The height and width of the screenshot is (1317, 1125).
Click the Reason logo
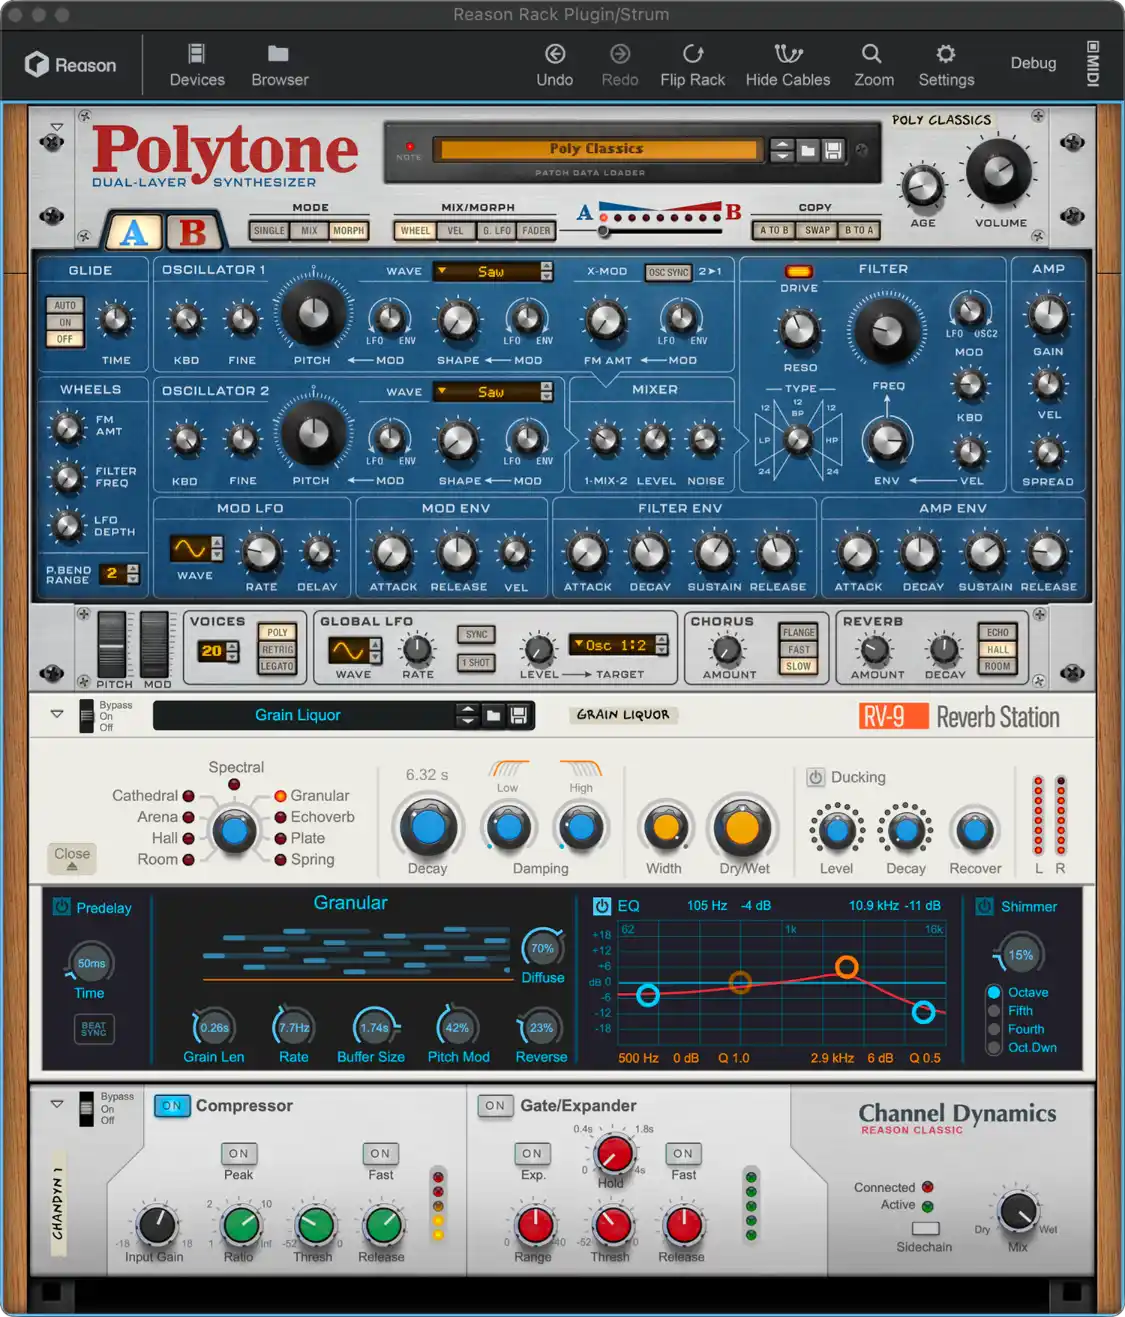(70, 65)
